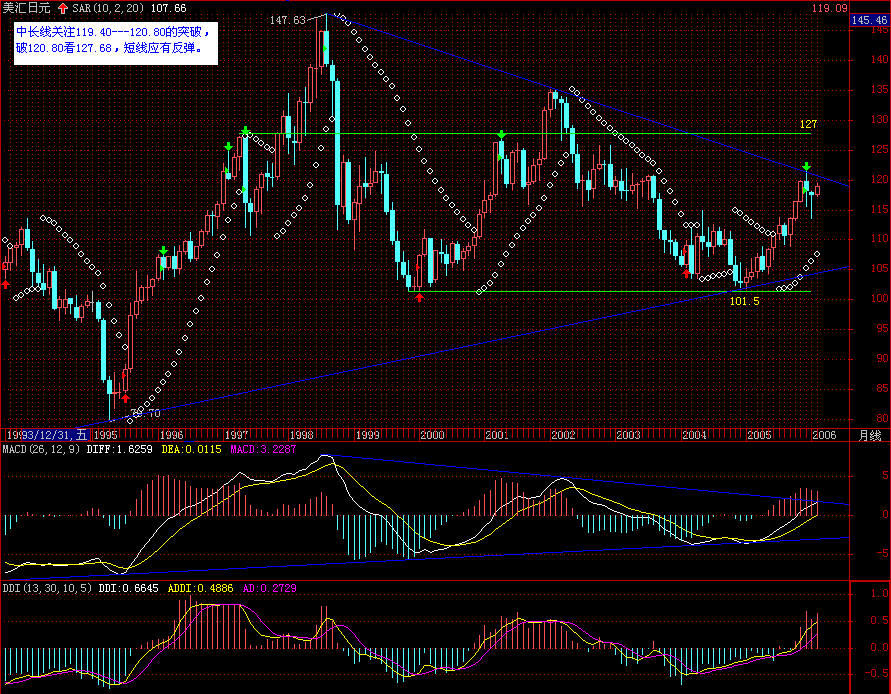891x694 pixels.
Task: Click the yellow 101.5 support label
Action: (x=744, y=301)
